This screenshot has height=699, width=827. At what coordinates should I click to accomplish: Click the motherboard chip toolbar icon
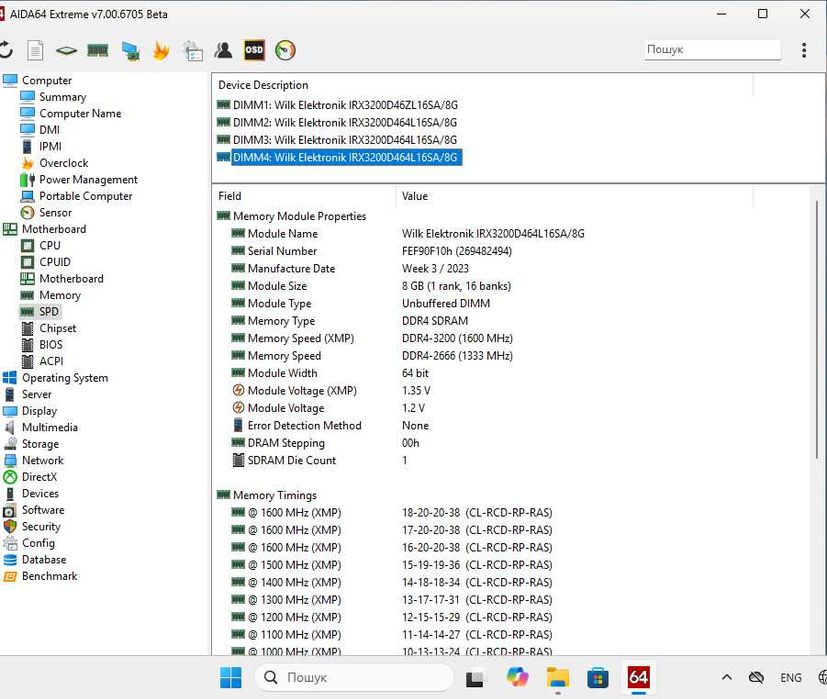66,51
